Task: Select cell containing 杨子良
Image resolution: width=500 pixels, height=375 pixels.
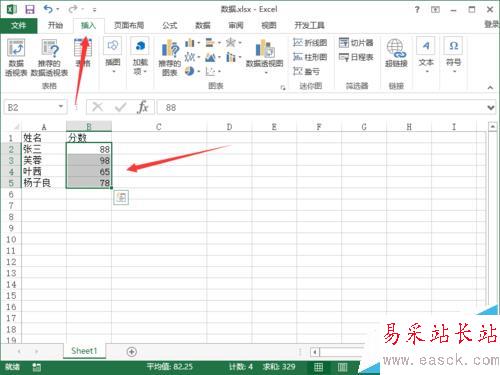Action: [x=44, y=183]
